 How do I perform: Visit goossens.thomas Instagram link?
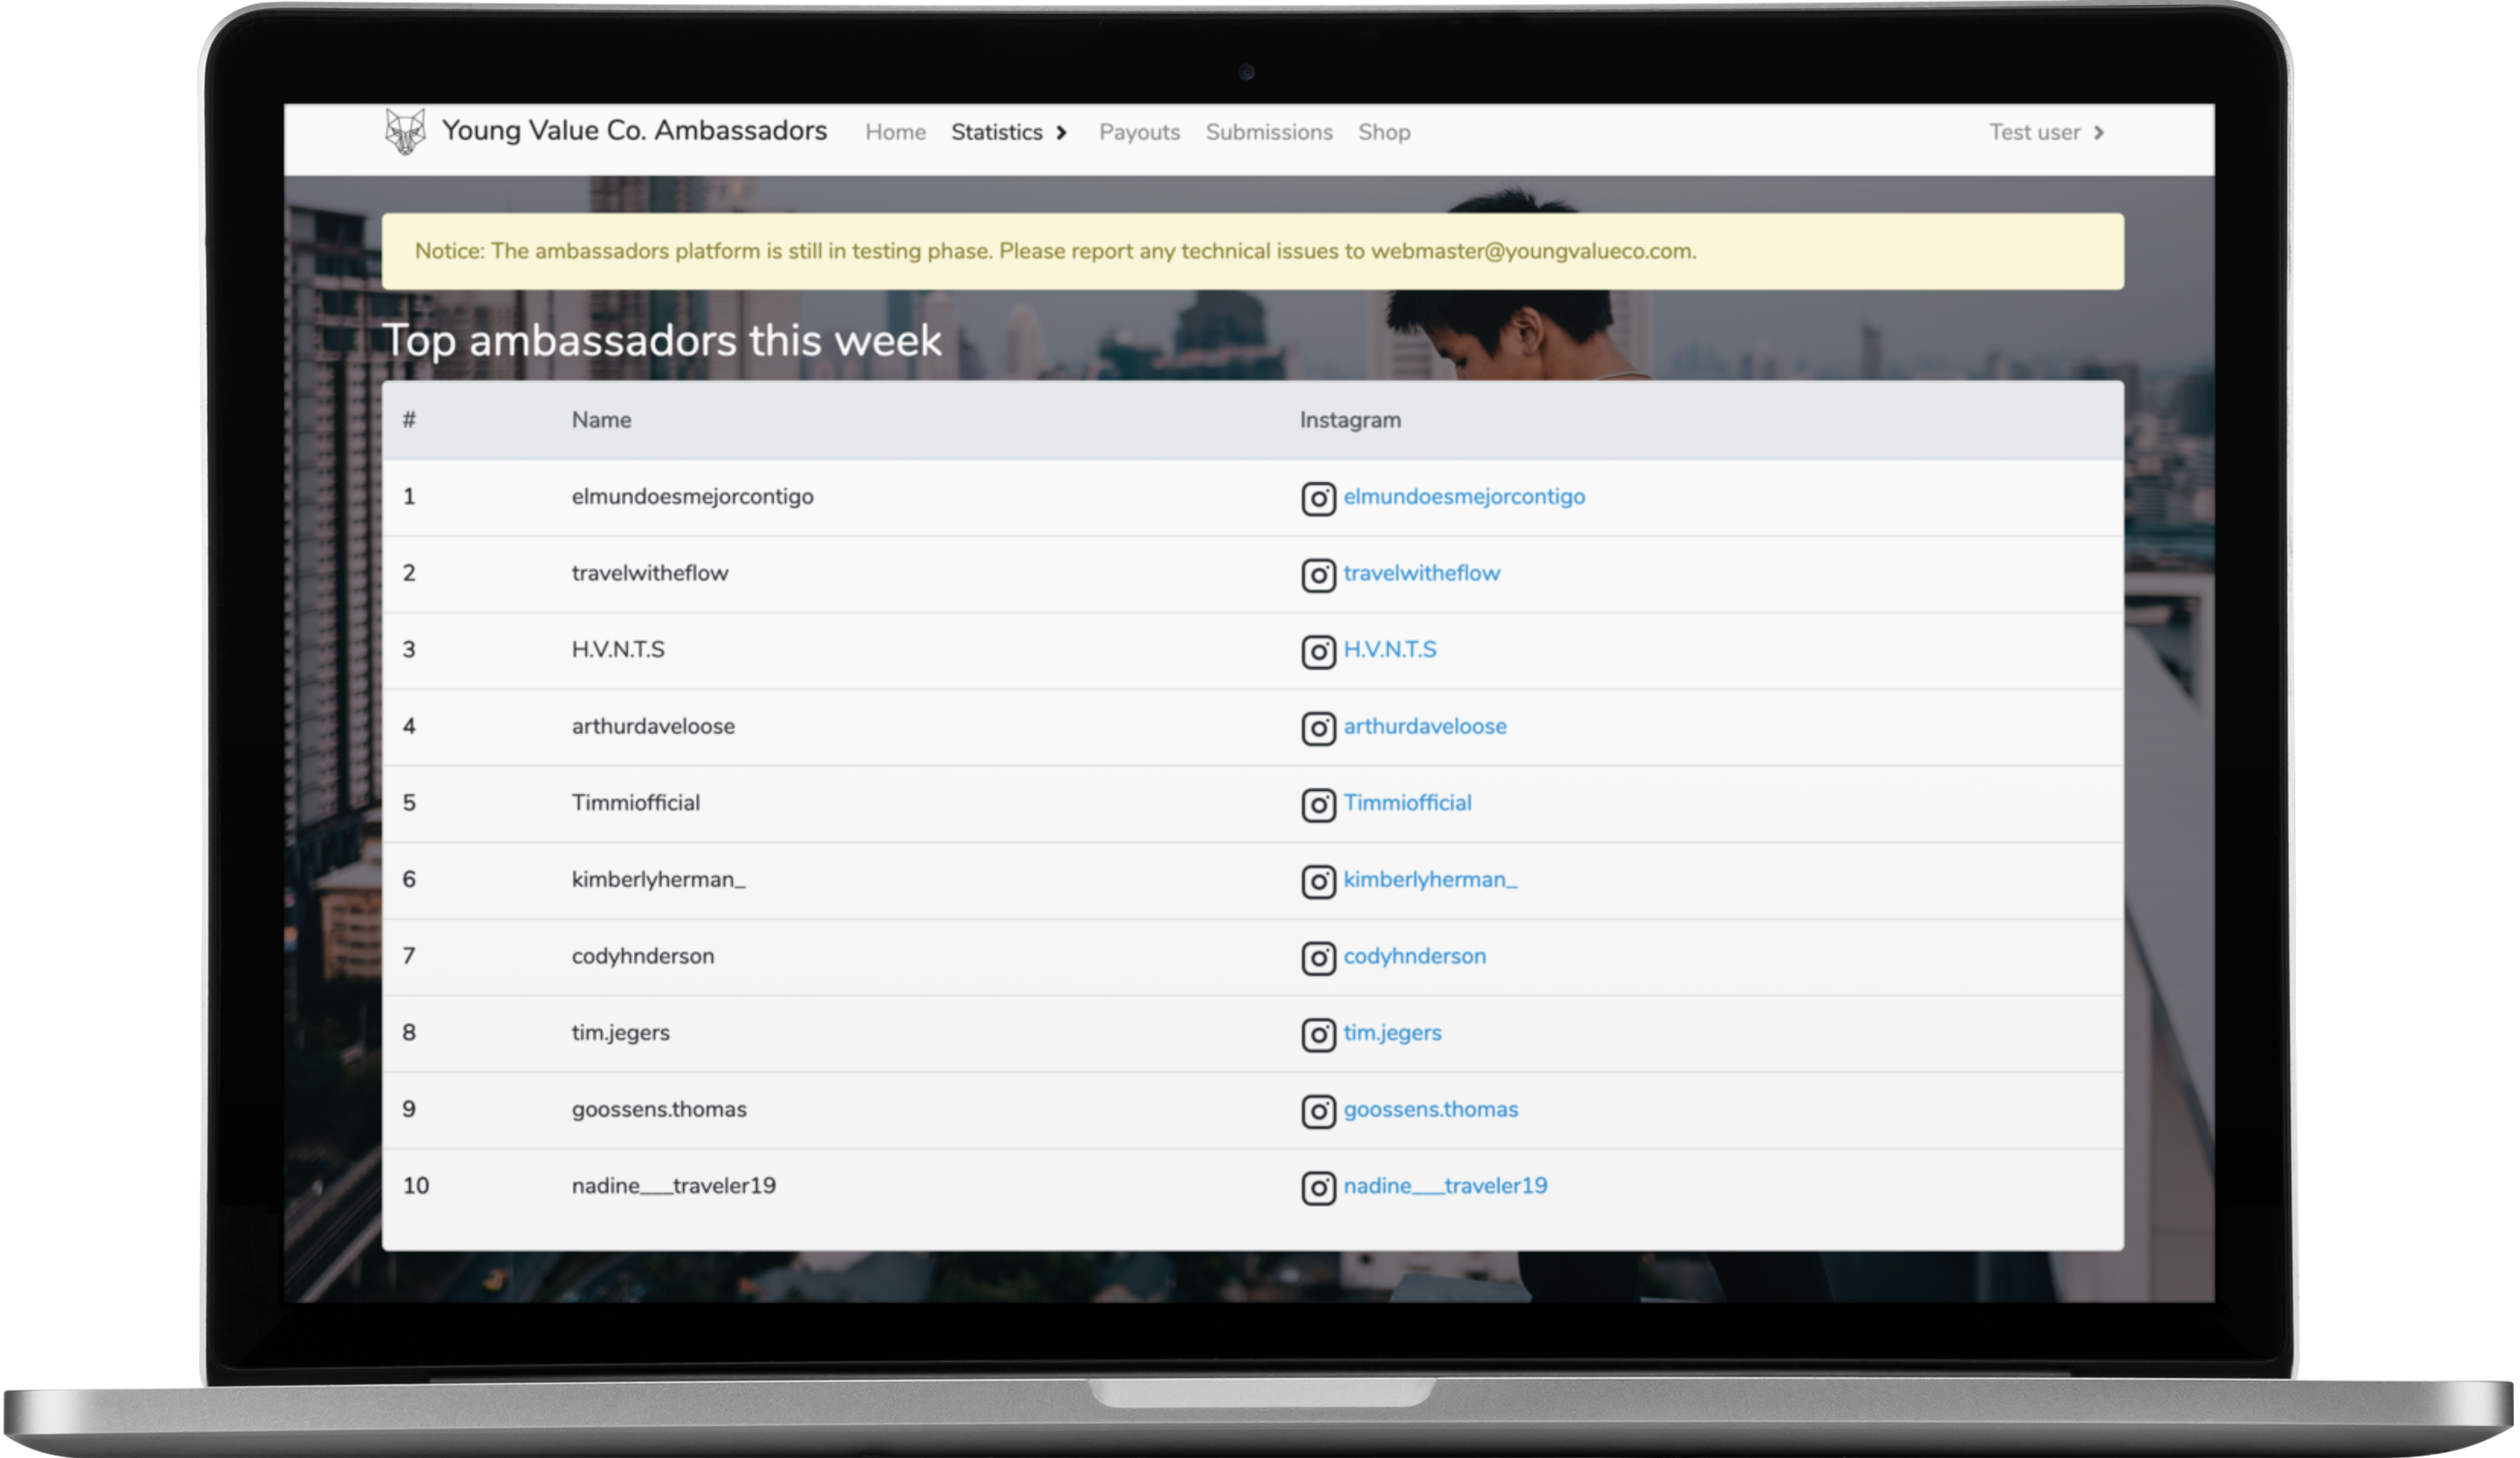pos(1430,1109)
